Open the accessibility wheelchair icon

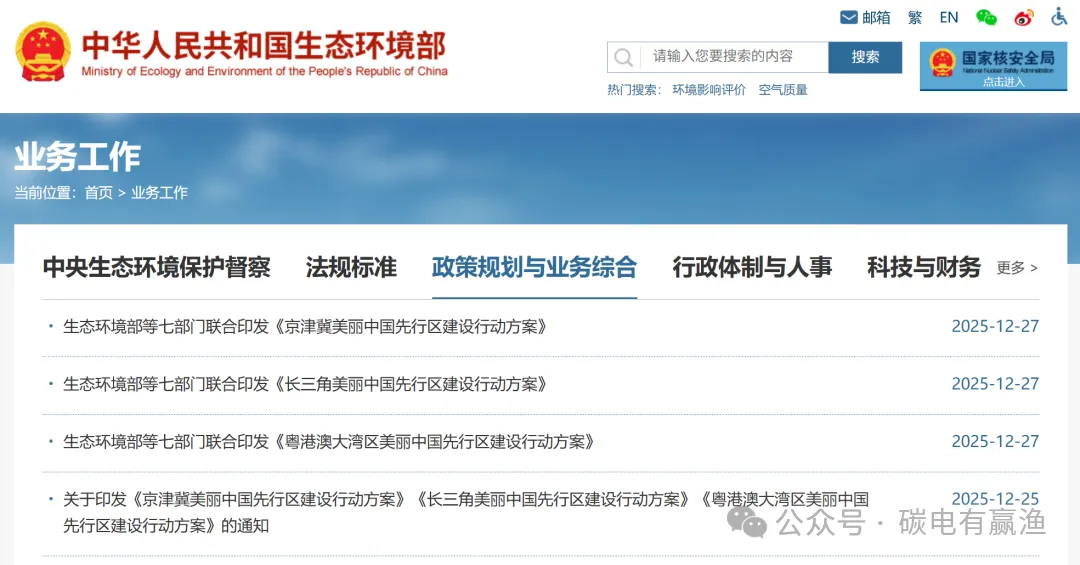point(1059,17)
